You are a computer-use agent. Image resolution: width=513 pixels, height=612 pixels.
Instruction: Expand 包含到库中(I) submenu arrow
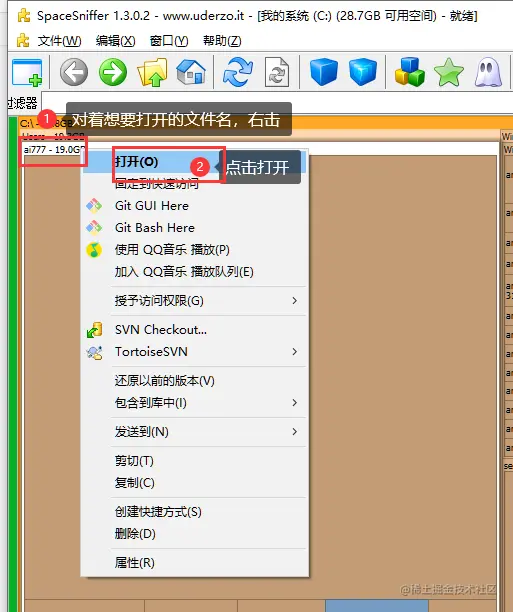[x=295, y=403]
